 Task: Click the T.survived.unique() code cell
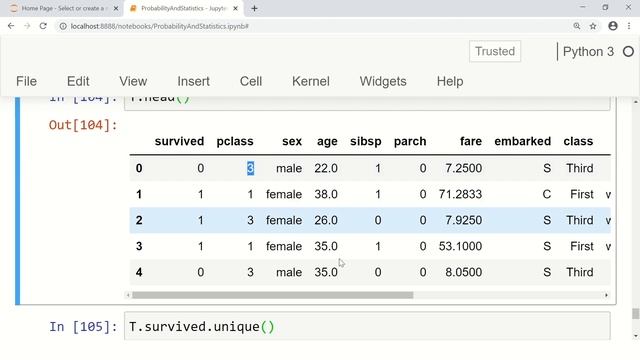(x=367, y=326)
